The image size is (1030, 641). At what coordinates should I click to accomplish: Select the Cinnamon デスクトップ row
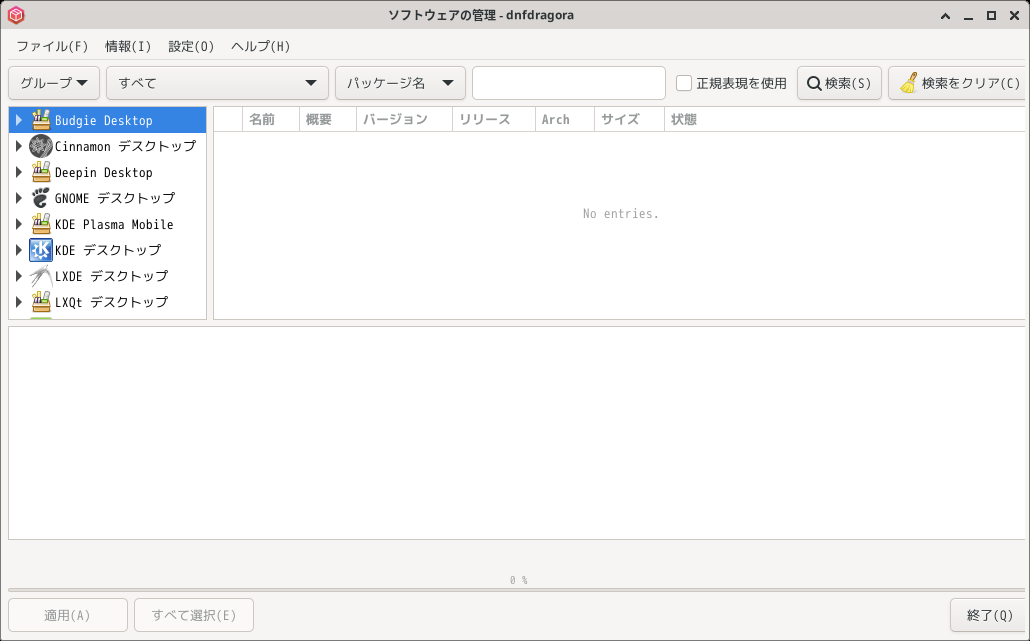point(108,146)
